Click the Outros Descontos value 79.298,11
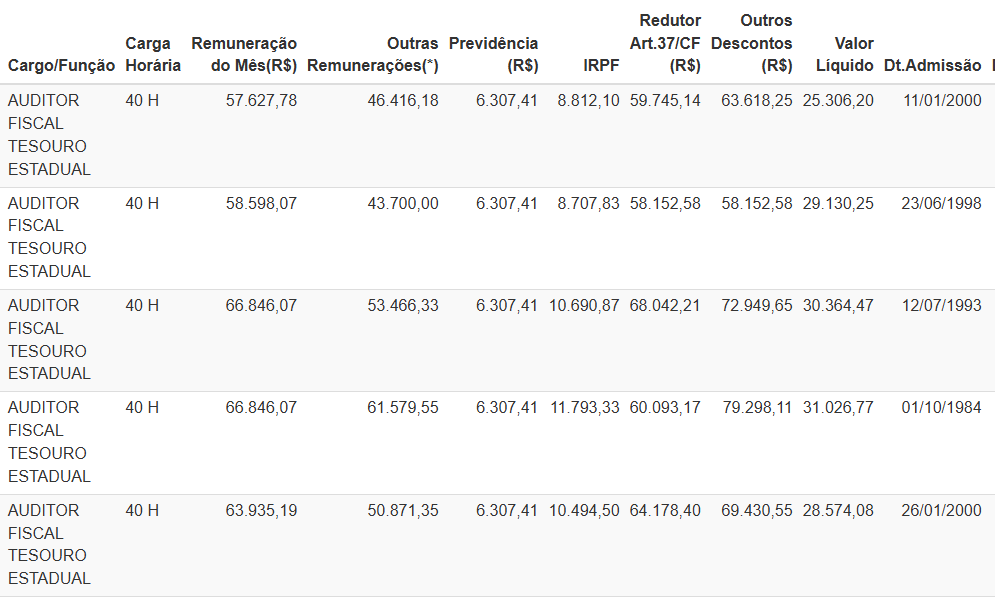The width and height of the screenshot is (995, 599). pyautogui.click(x=757, y=408)
